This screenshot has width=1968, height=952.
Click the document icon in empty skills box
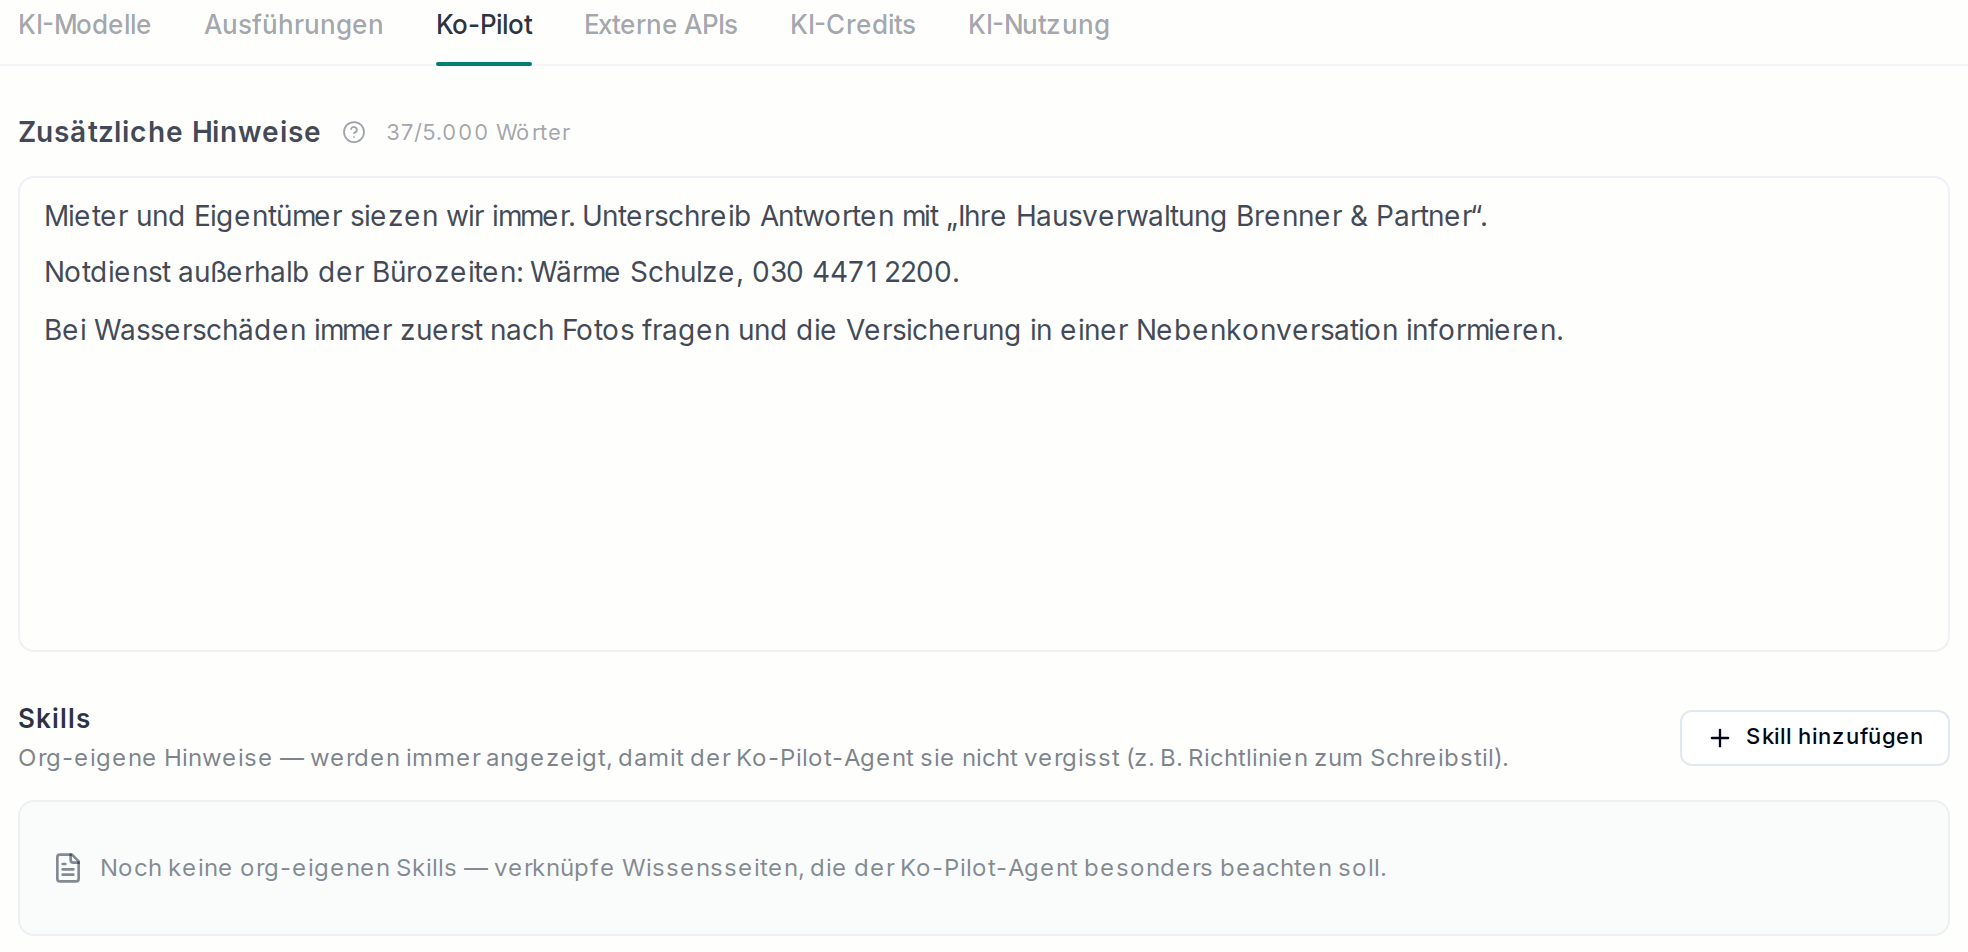click(68, 868)
